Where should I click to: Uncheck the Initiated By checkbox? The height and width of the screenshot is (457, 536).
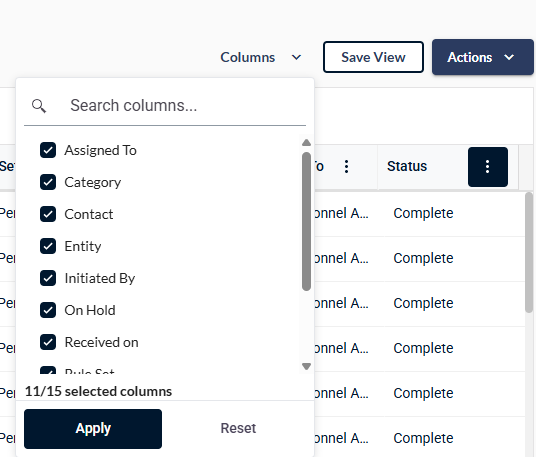click(x=48, y=278)
